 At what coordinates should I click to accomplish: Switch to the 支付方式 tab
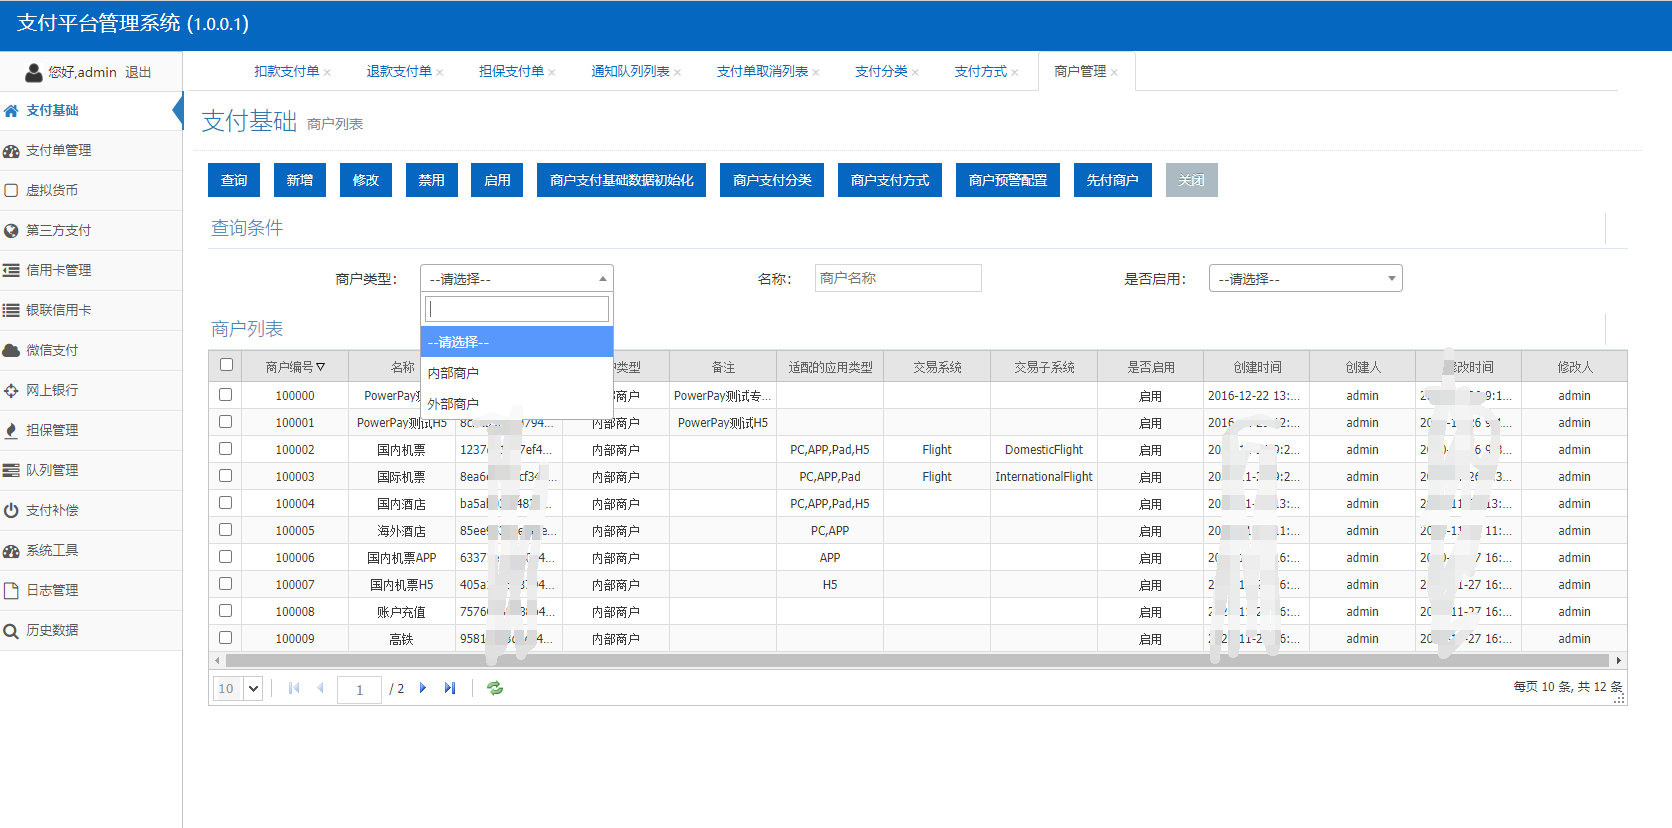pyautogui.click(x=980, y=72)
